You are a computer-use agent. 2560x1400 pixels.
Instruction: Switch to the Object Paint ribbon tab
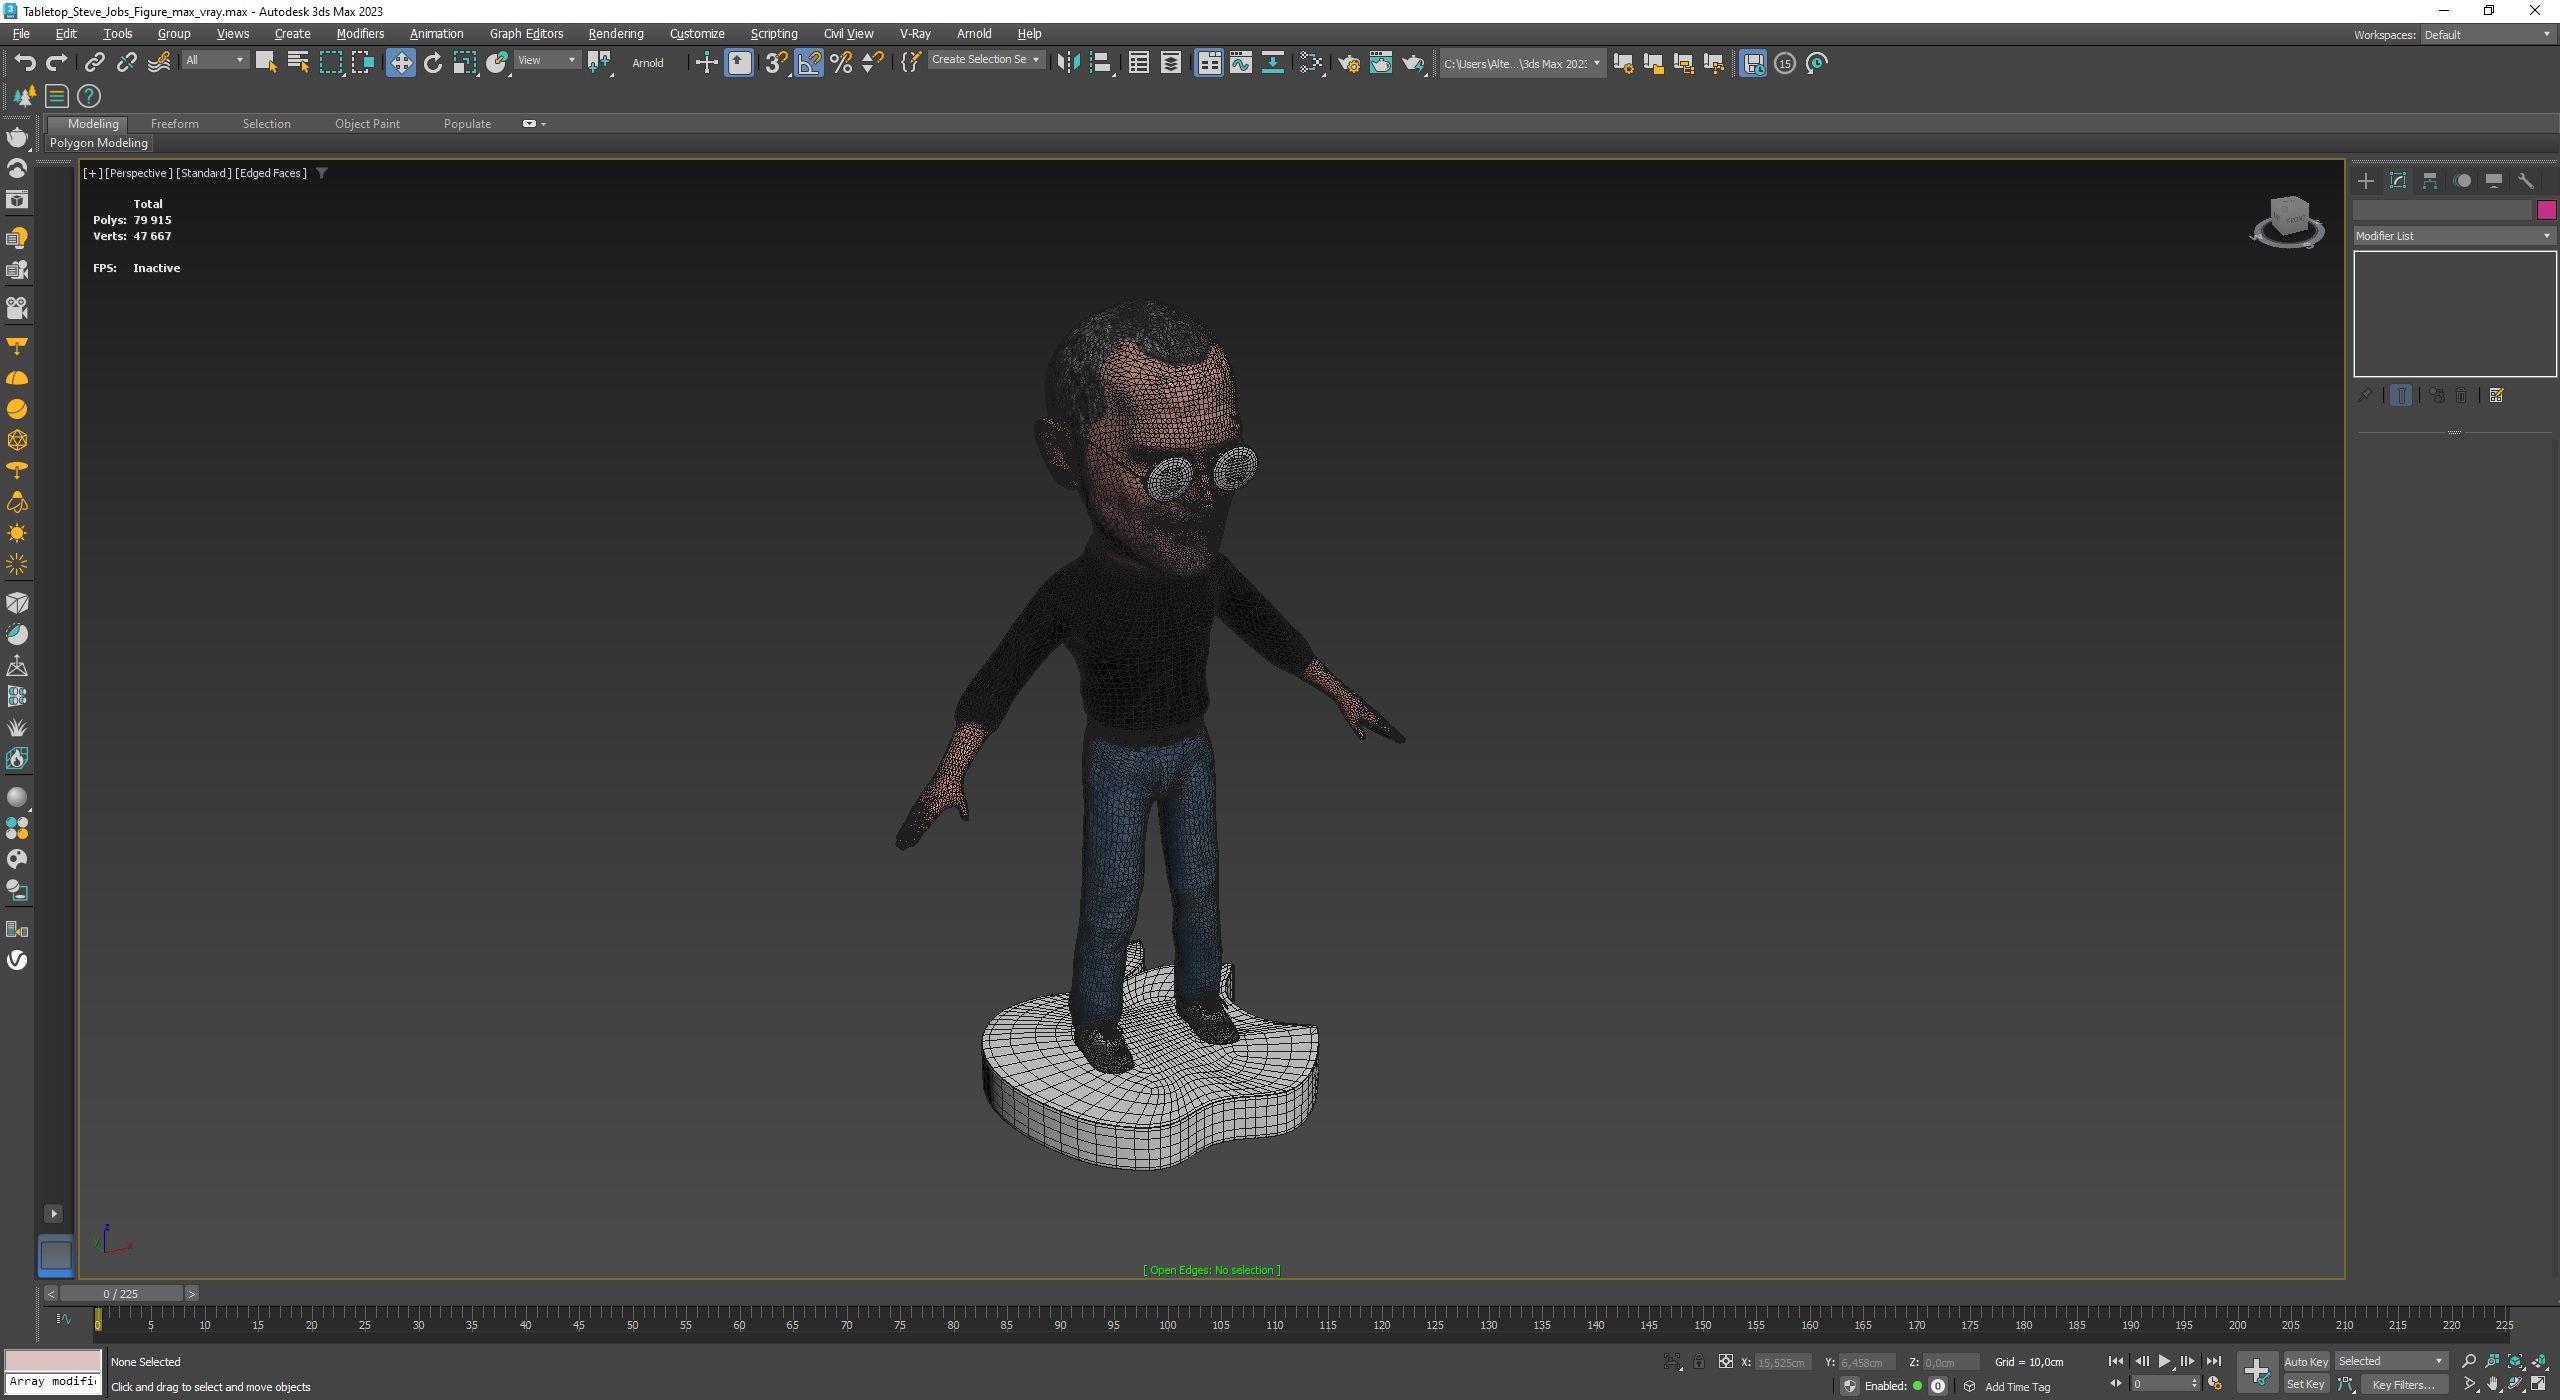point(367,124)
